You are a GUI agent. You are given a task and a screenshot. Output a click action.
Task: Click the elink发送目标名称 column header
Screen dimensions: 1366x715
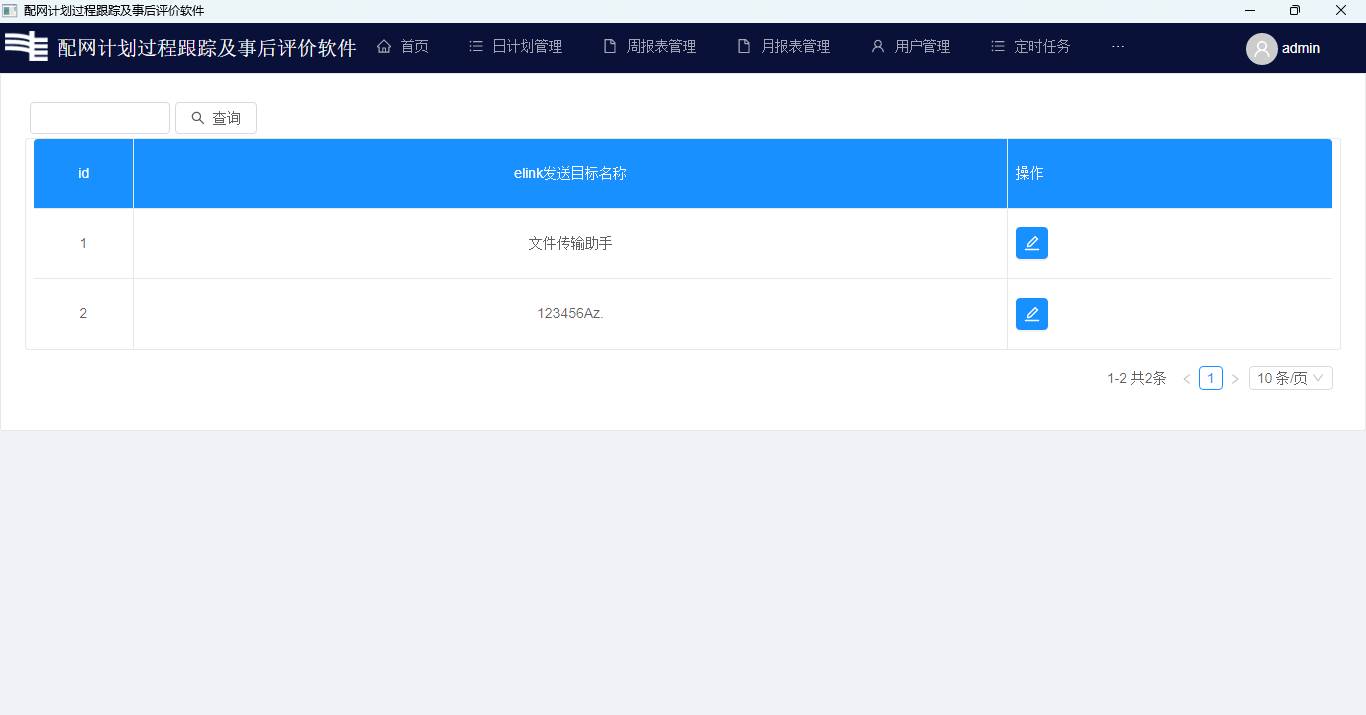click(x=570, y=173)
